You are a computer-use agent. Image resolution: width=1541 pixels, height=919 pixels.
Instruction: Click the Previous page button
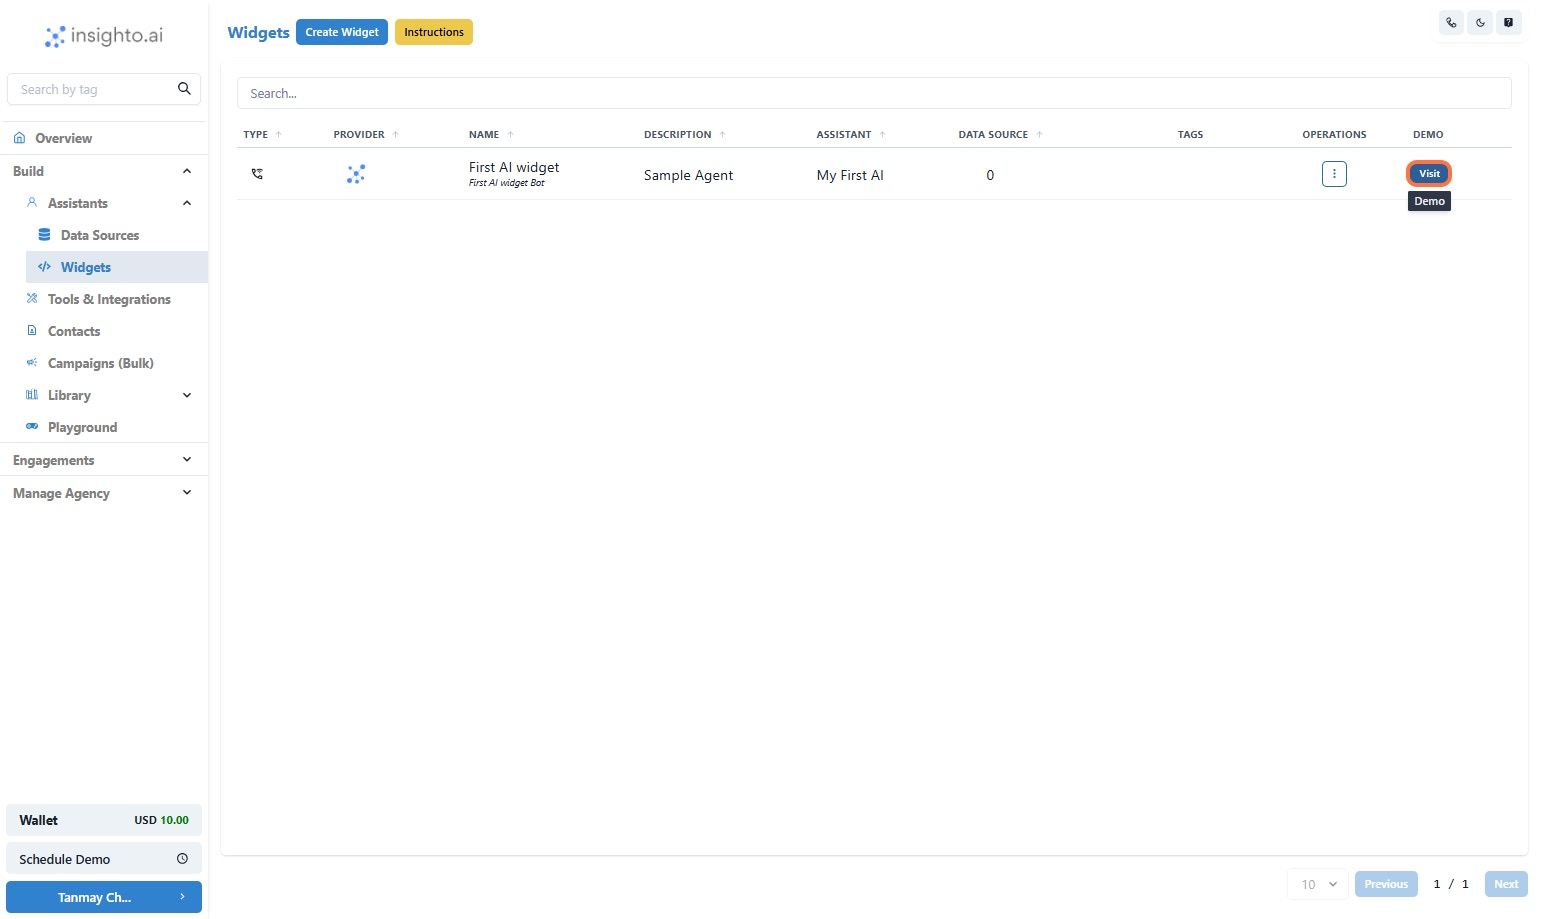click(x=1386, y=884)
